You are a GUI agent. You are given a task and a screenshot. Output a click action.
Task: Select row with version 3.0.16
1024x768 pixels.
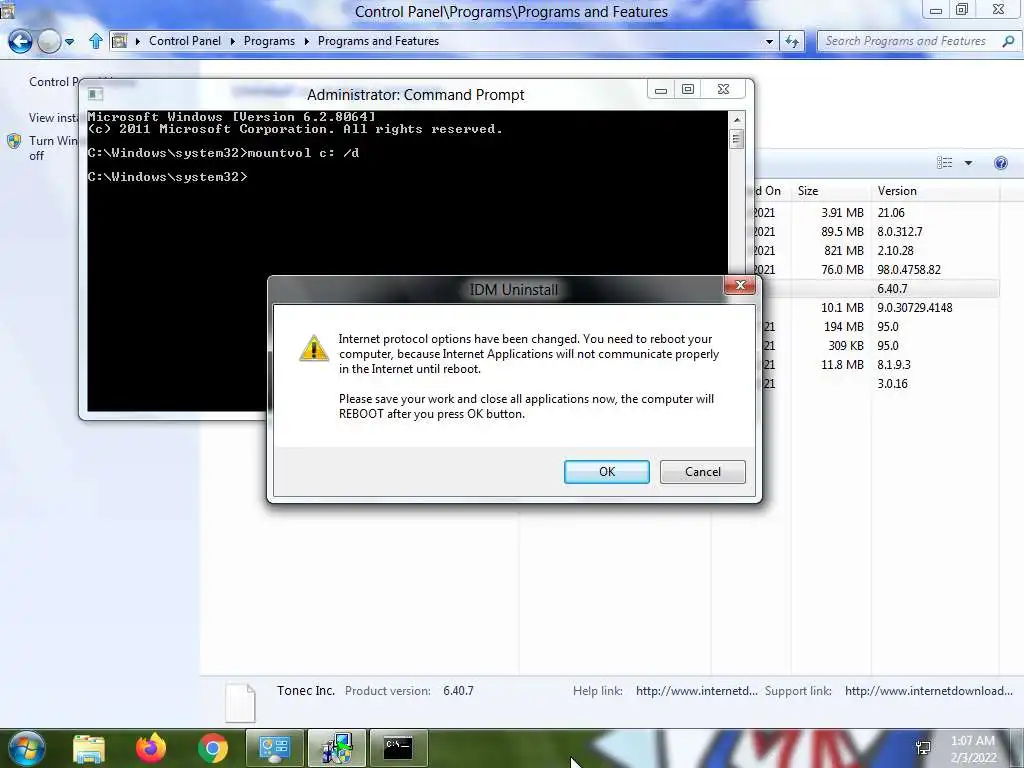pos(880,383)
